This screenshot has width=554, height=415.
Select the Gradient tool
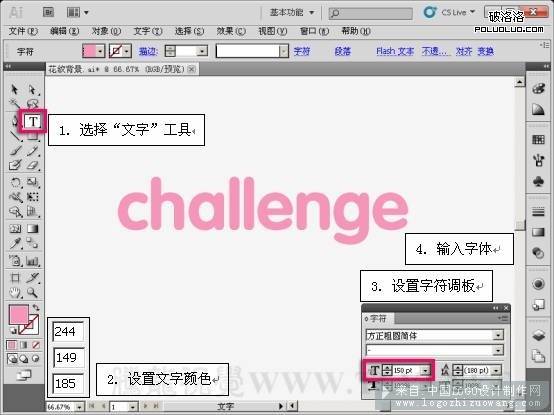33,229
